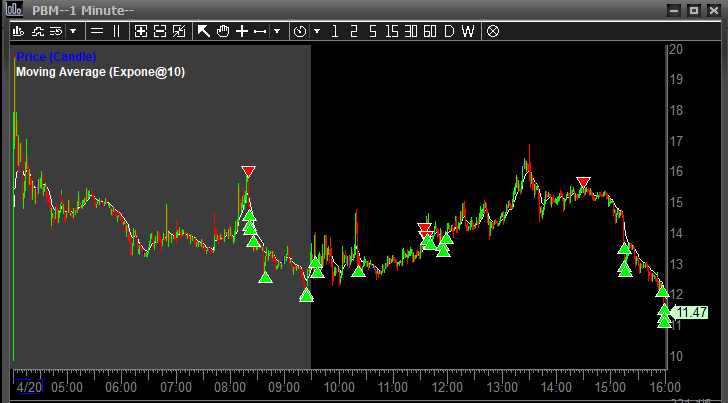
Task: Switch chart to weekly W interval
Action: 468,32
